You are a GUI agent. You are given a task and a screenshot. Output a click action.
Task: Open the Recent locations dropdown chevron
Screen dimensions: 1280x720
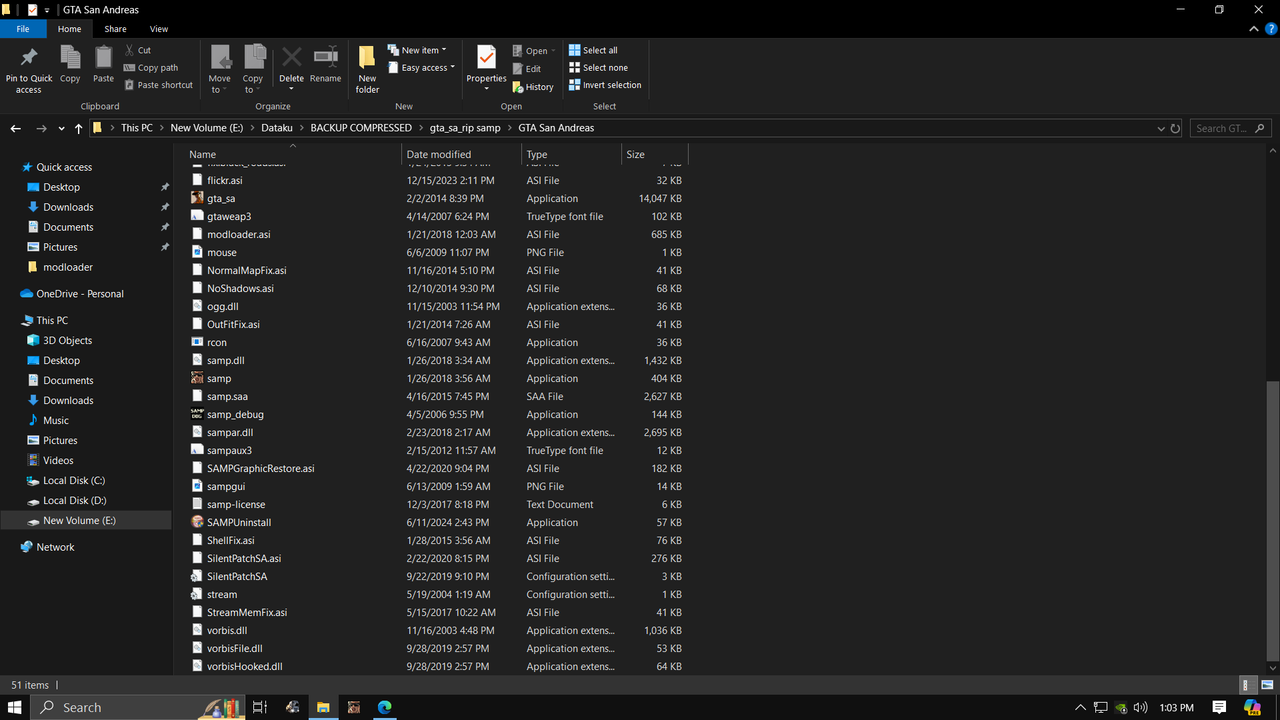(x=60, y=129)
